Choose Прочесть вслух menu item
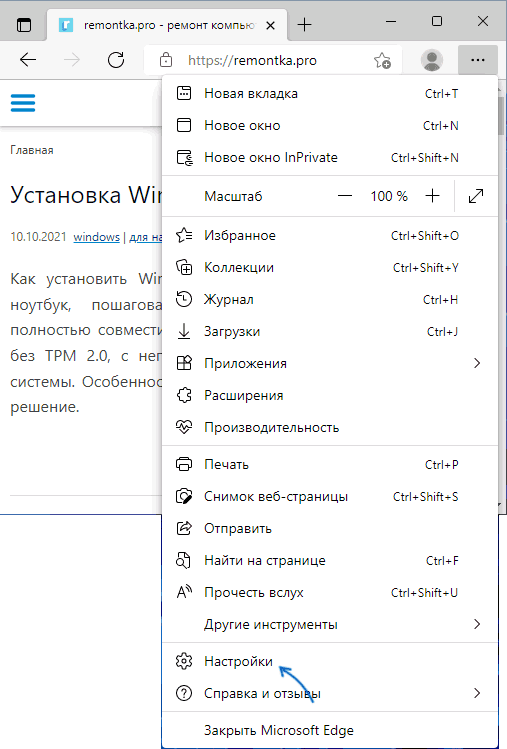Viewport: 507px width, 749px height. tap(330, 592)
